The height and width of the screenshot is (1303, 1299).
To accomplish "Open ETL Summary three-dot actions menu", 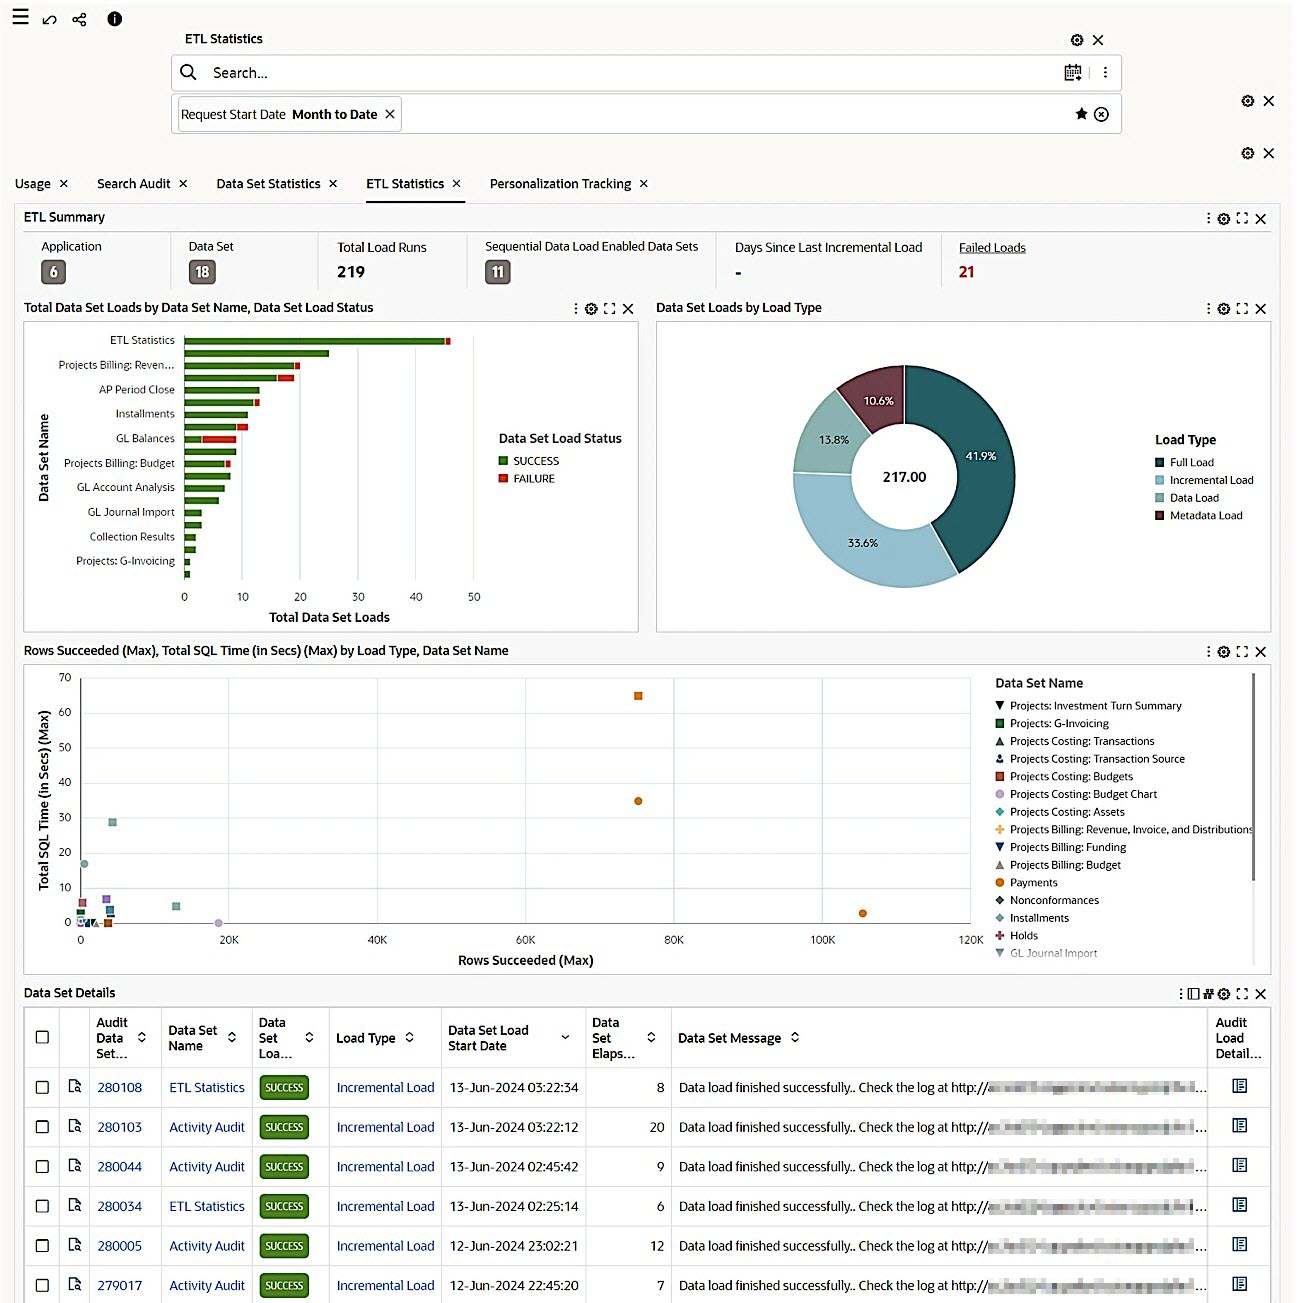I will click(1208, 218).
